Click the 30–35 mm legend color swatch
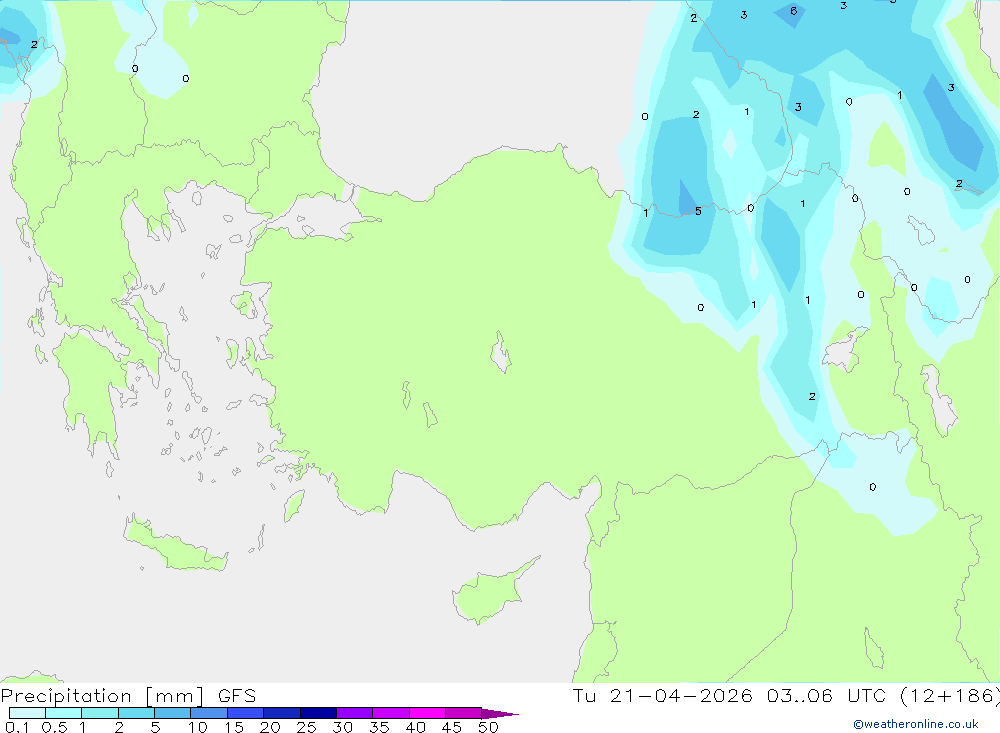The height and width of the screenshot is (733, 1000). (355, 713)
